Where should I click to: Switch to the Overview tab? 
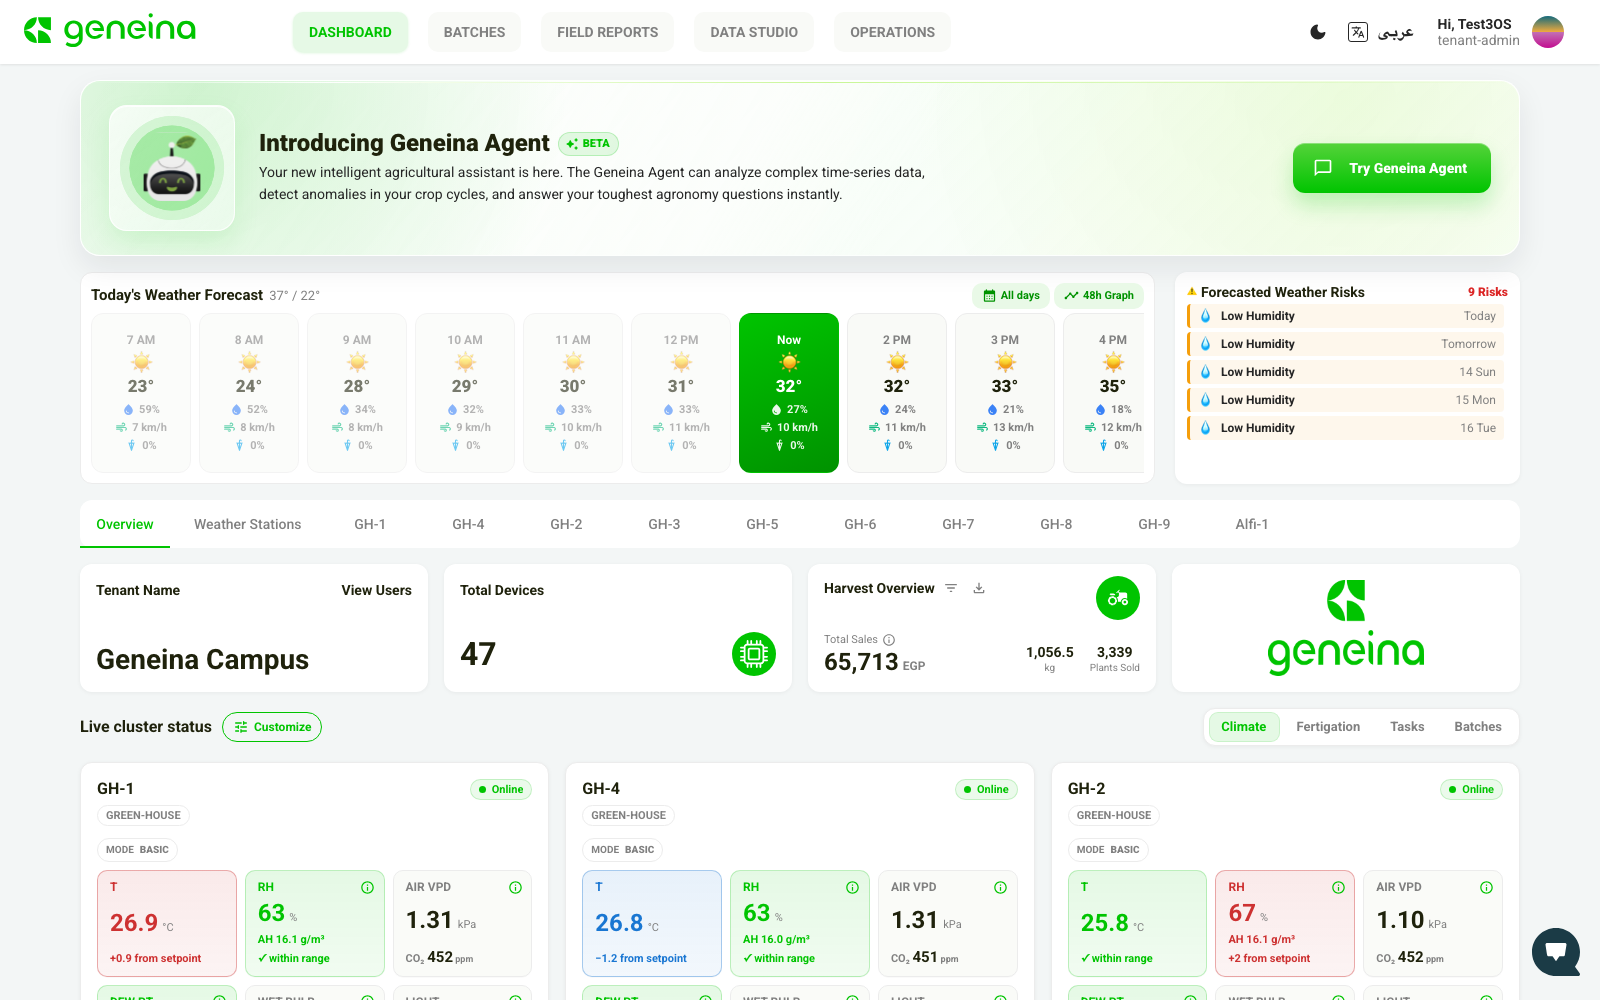[125, 524]
